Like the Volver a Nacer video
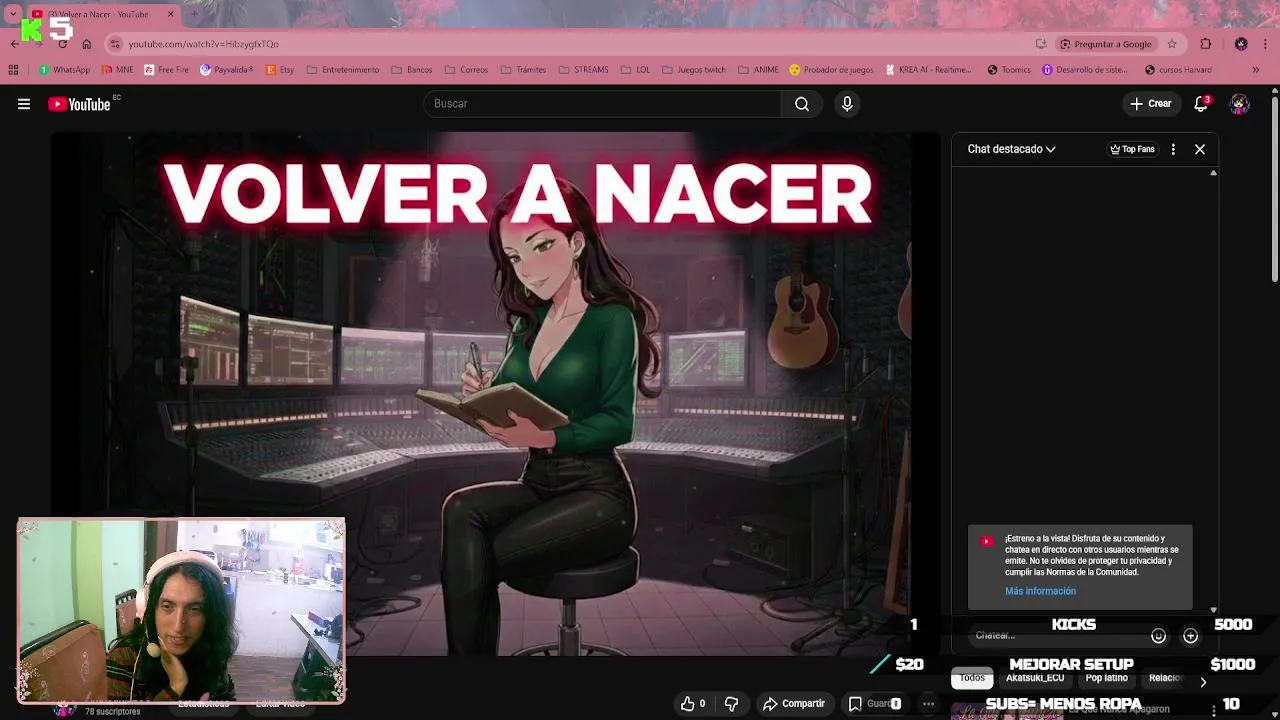 (x=693, y=704)
